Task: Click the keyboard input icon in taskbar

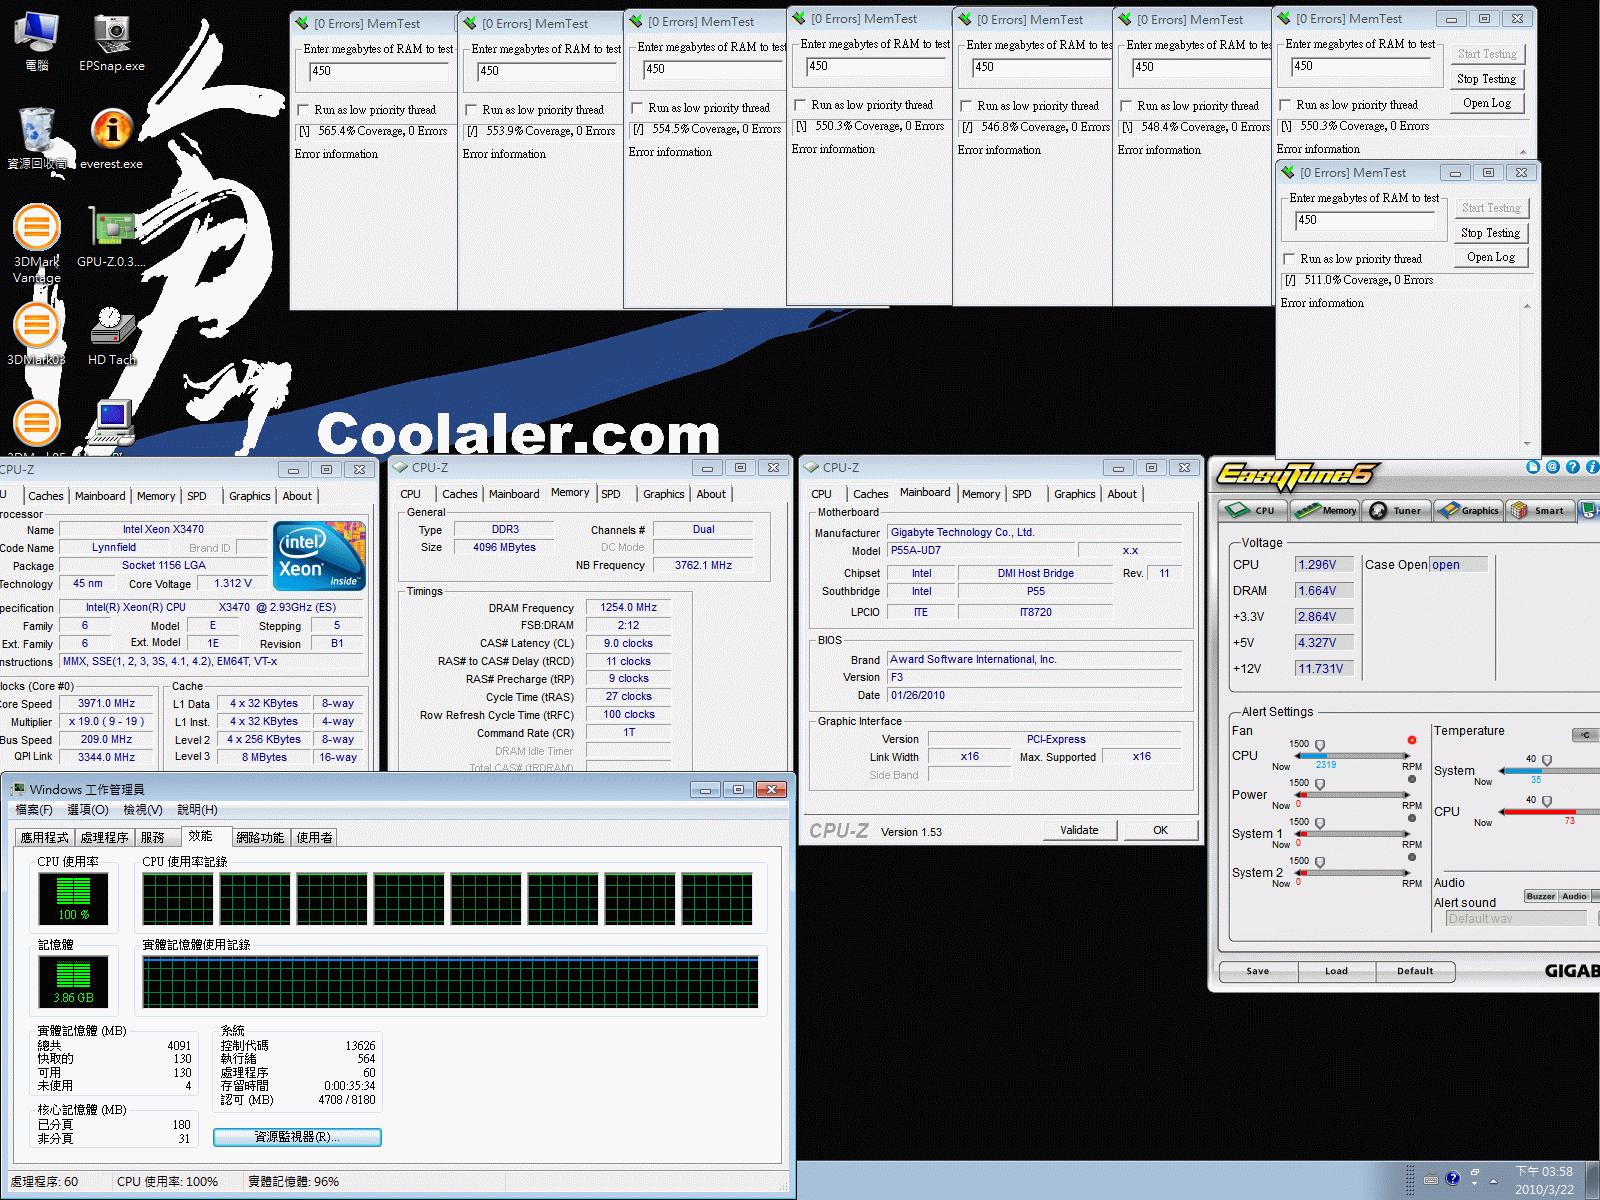Action: (x=1431, y=1178)
